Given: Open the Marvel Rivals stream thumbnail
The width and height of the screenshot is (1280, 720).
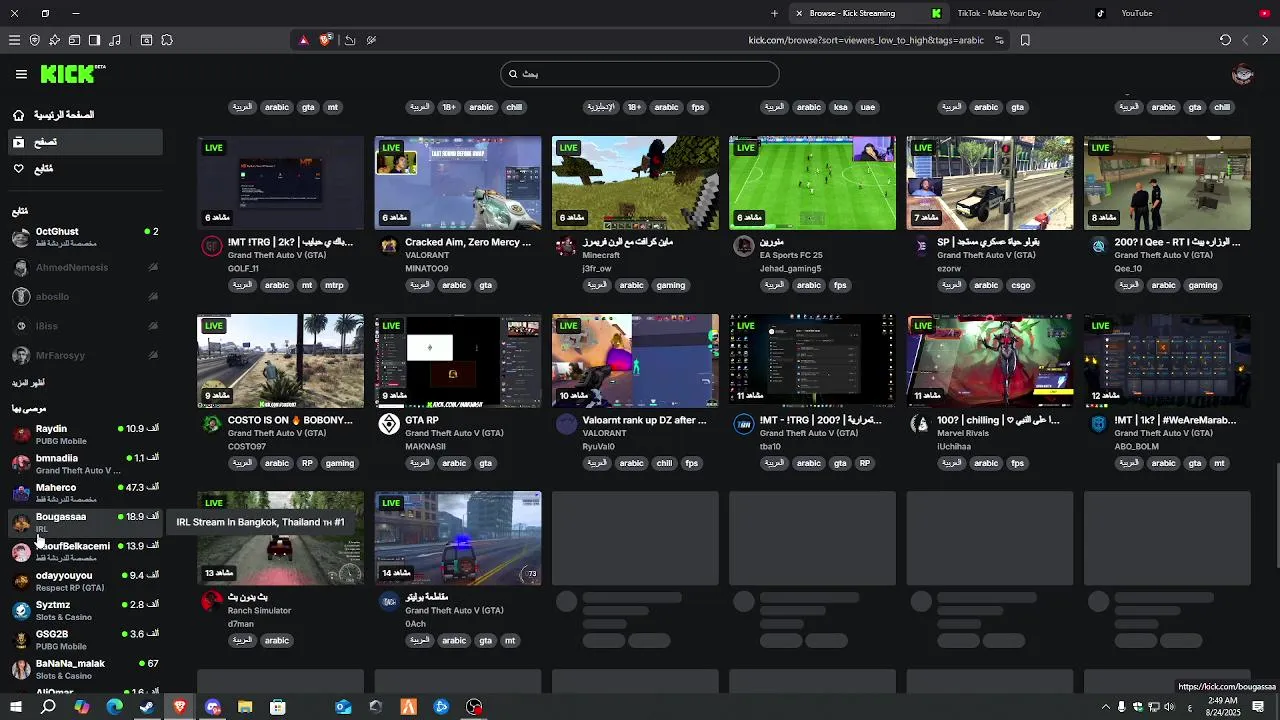Looking at the screenshot, I should click(x=990, y=361).
